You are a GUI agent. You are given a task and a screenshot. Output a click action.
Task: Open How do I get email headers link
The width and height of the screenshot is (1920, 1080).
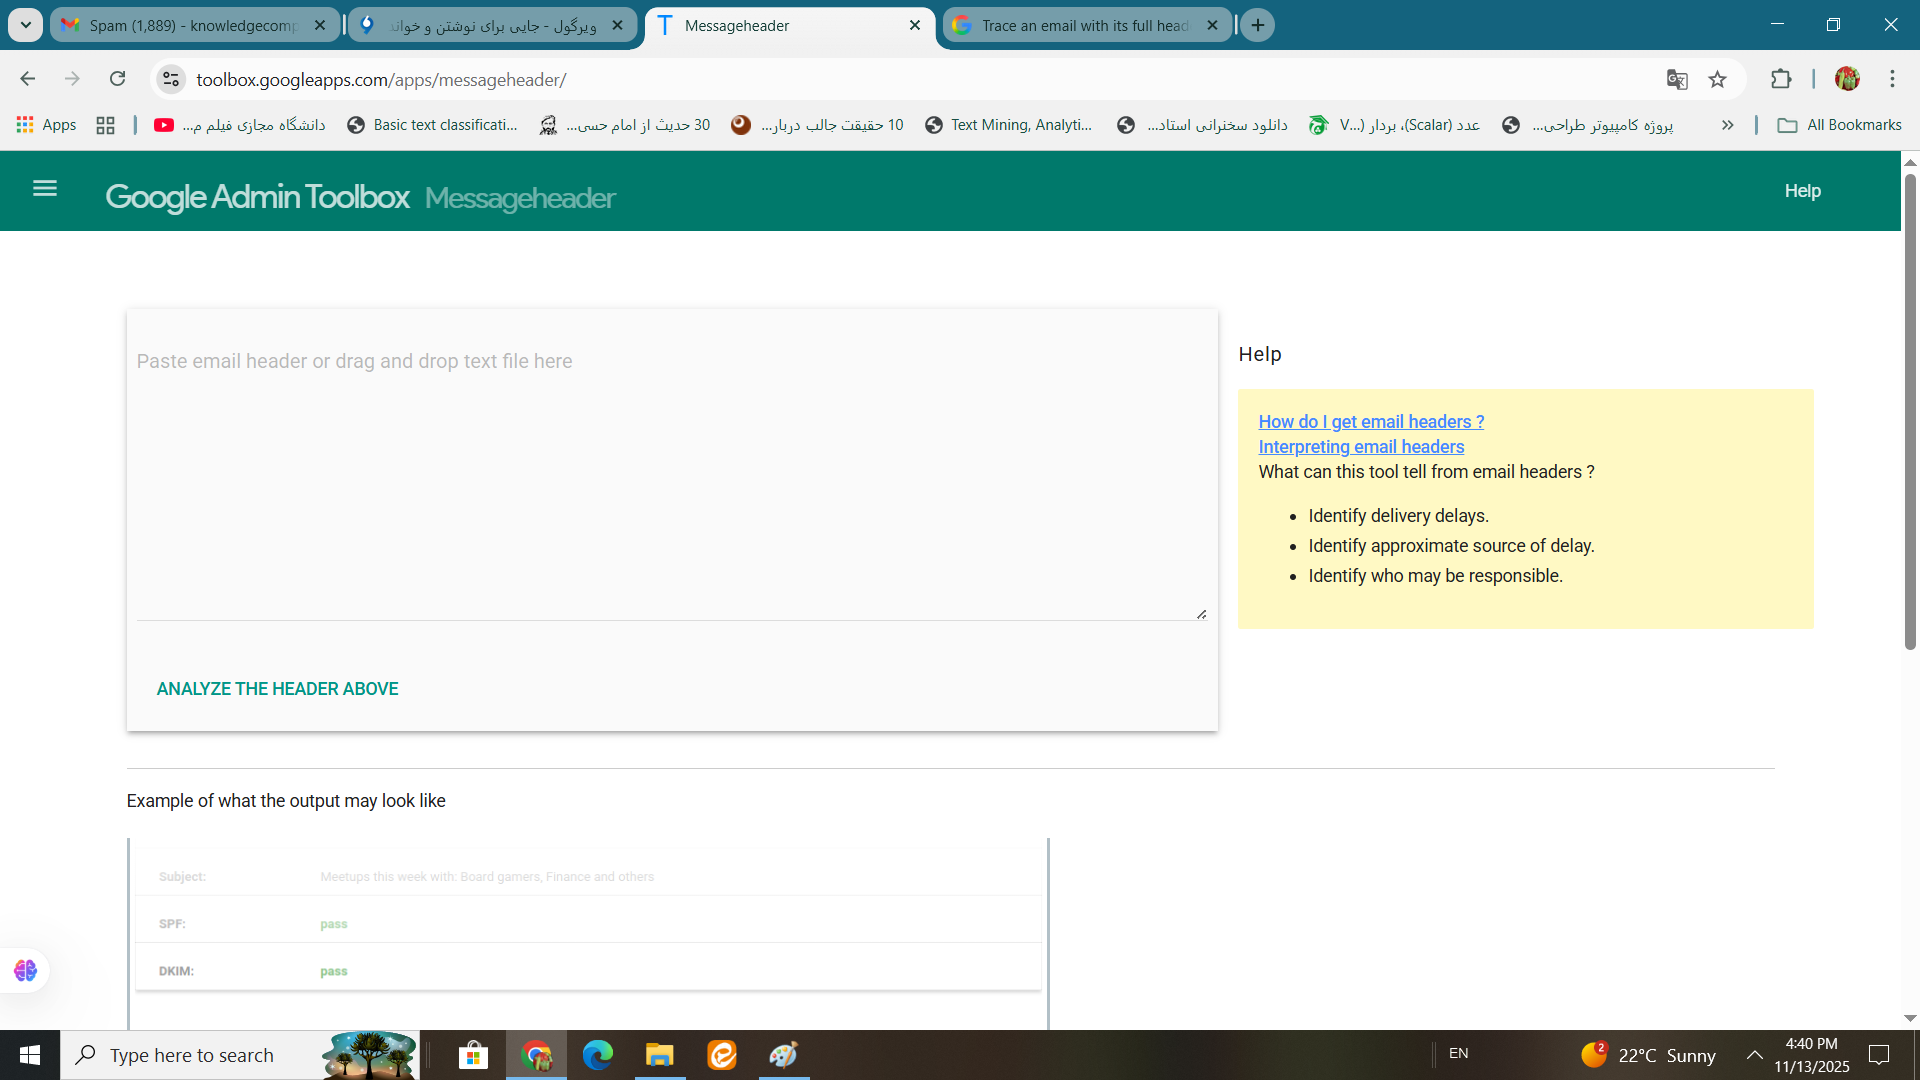point(1370,422)
